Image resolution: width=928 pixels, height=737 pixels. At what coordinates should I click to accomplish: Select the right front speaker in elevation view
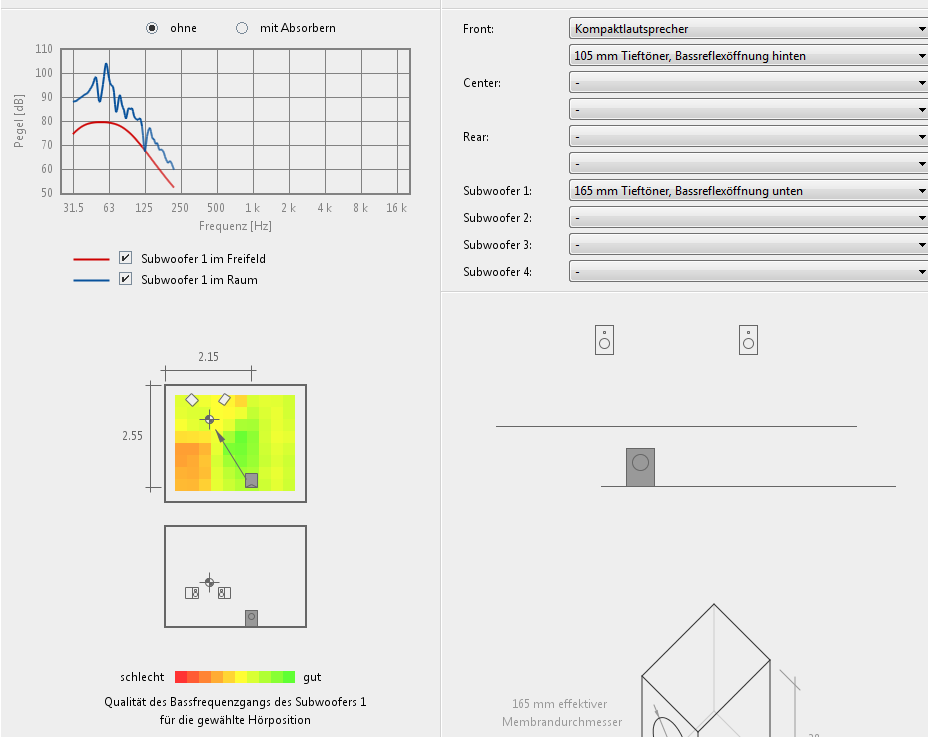coord(748,340)
